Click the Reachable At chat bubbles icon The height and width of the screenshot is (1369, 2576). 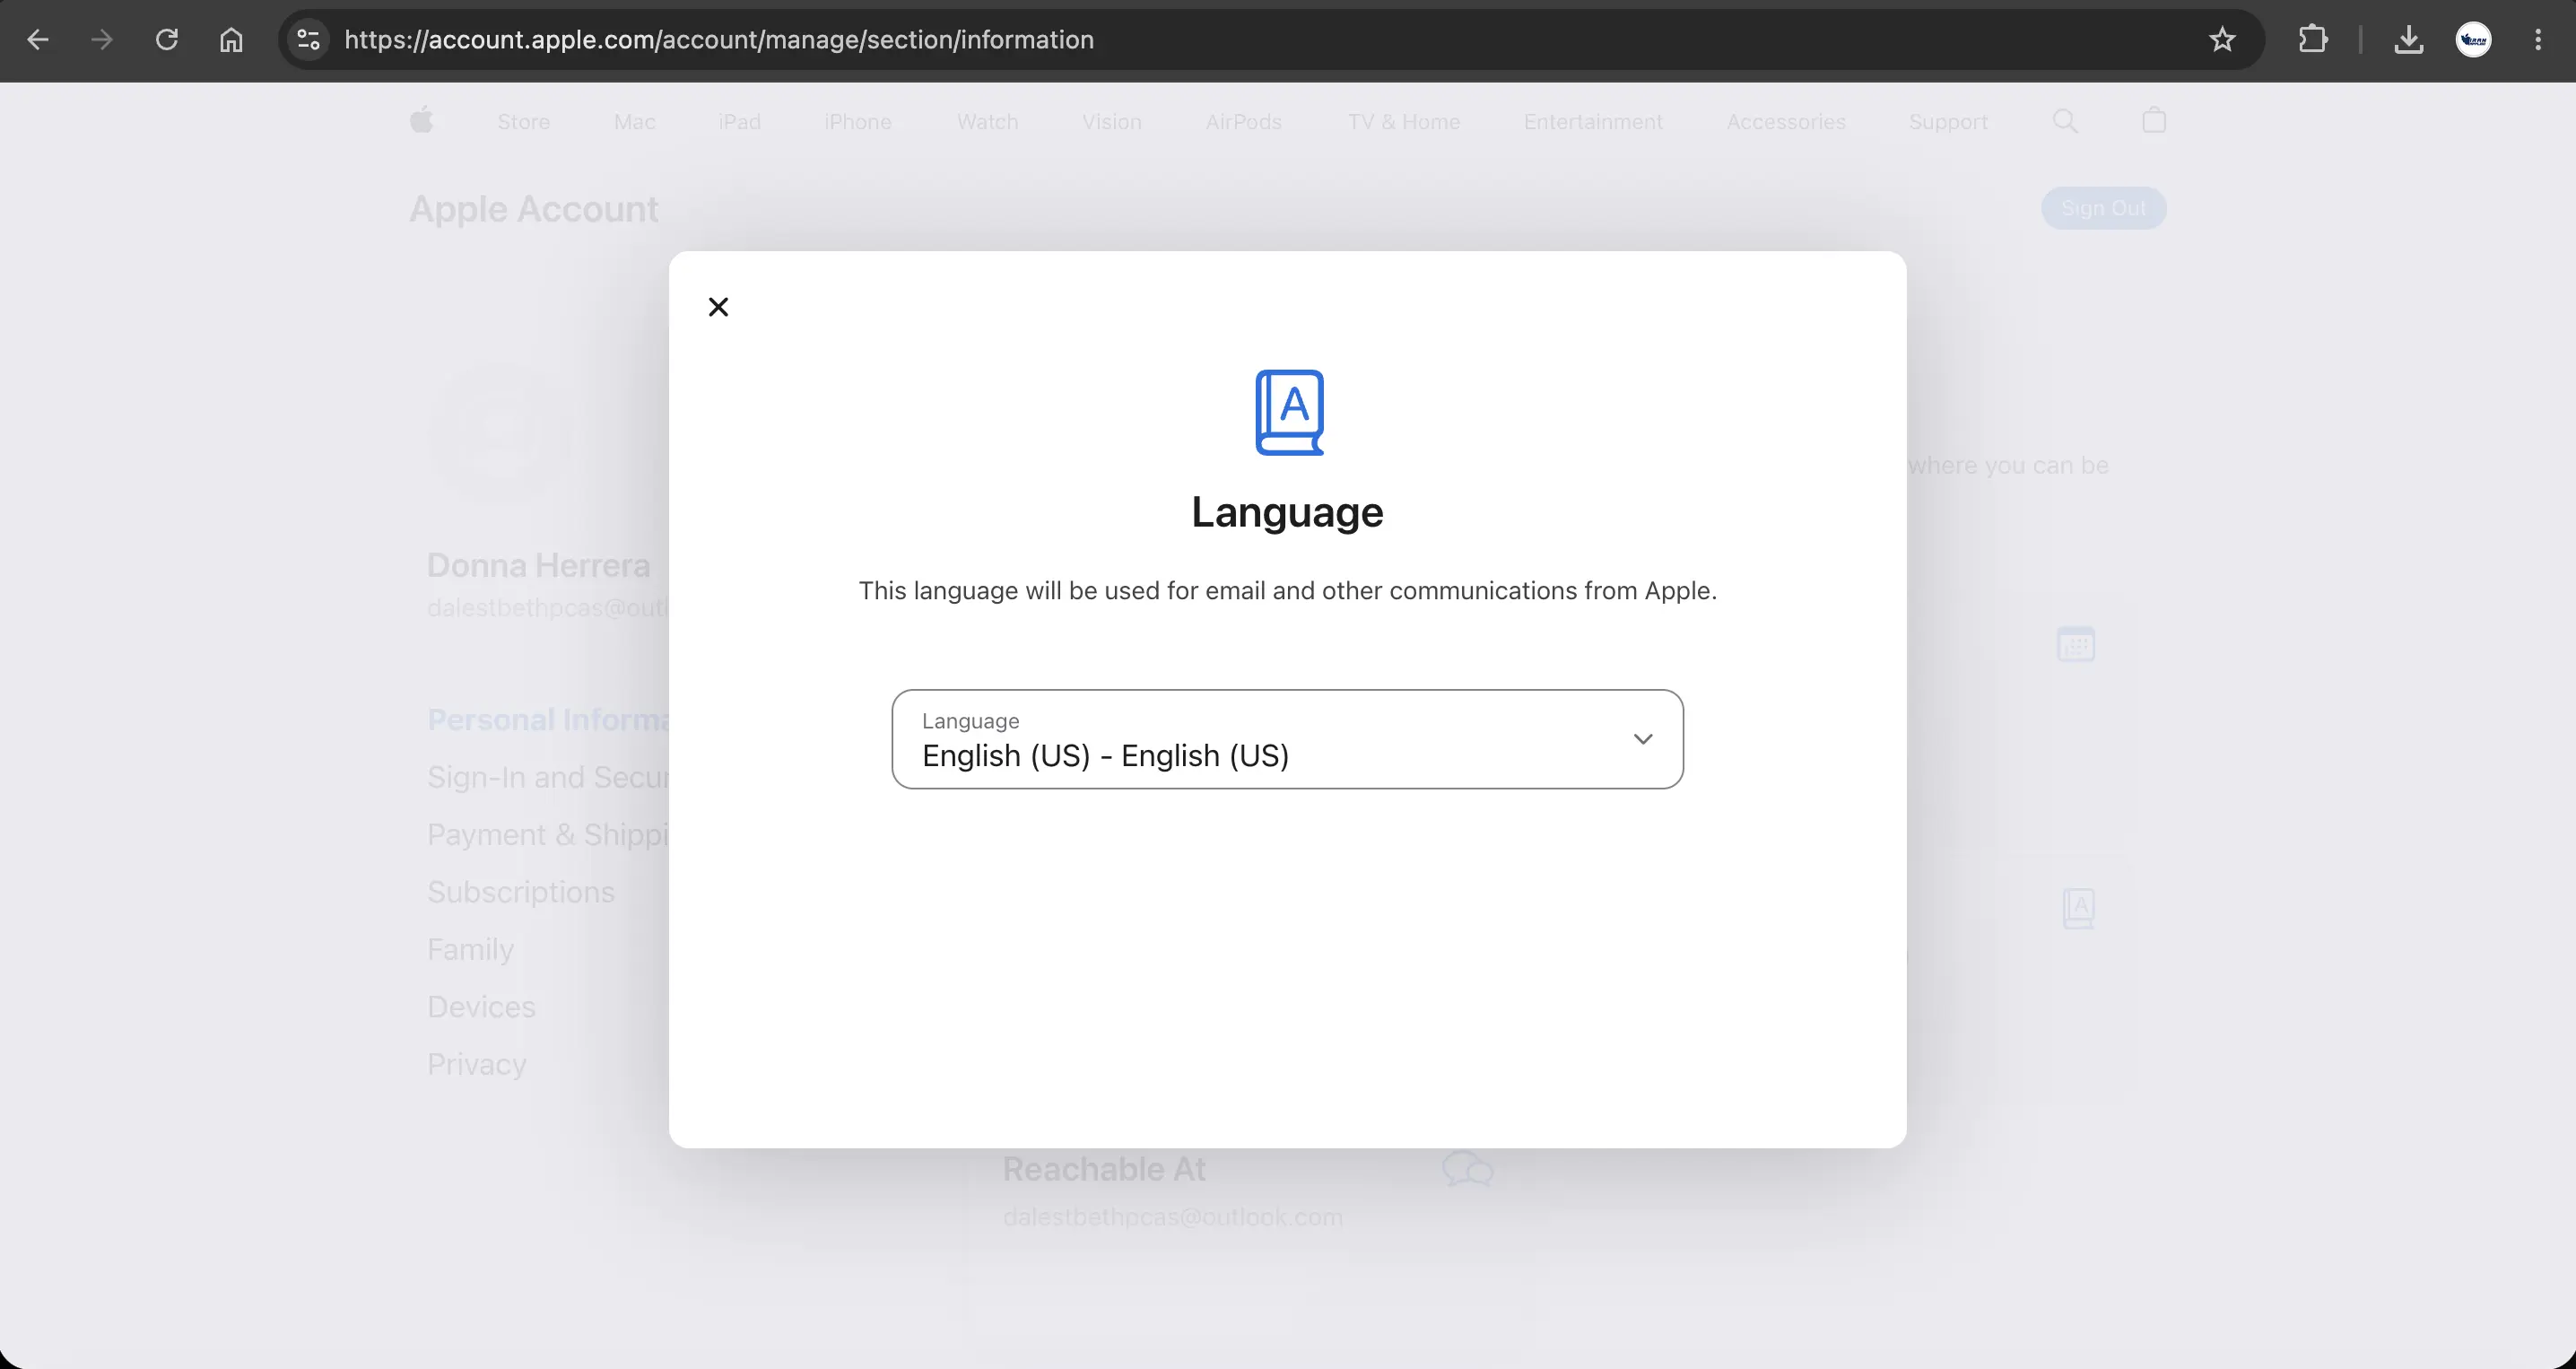pos(1467,1168)
